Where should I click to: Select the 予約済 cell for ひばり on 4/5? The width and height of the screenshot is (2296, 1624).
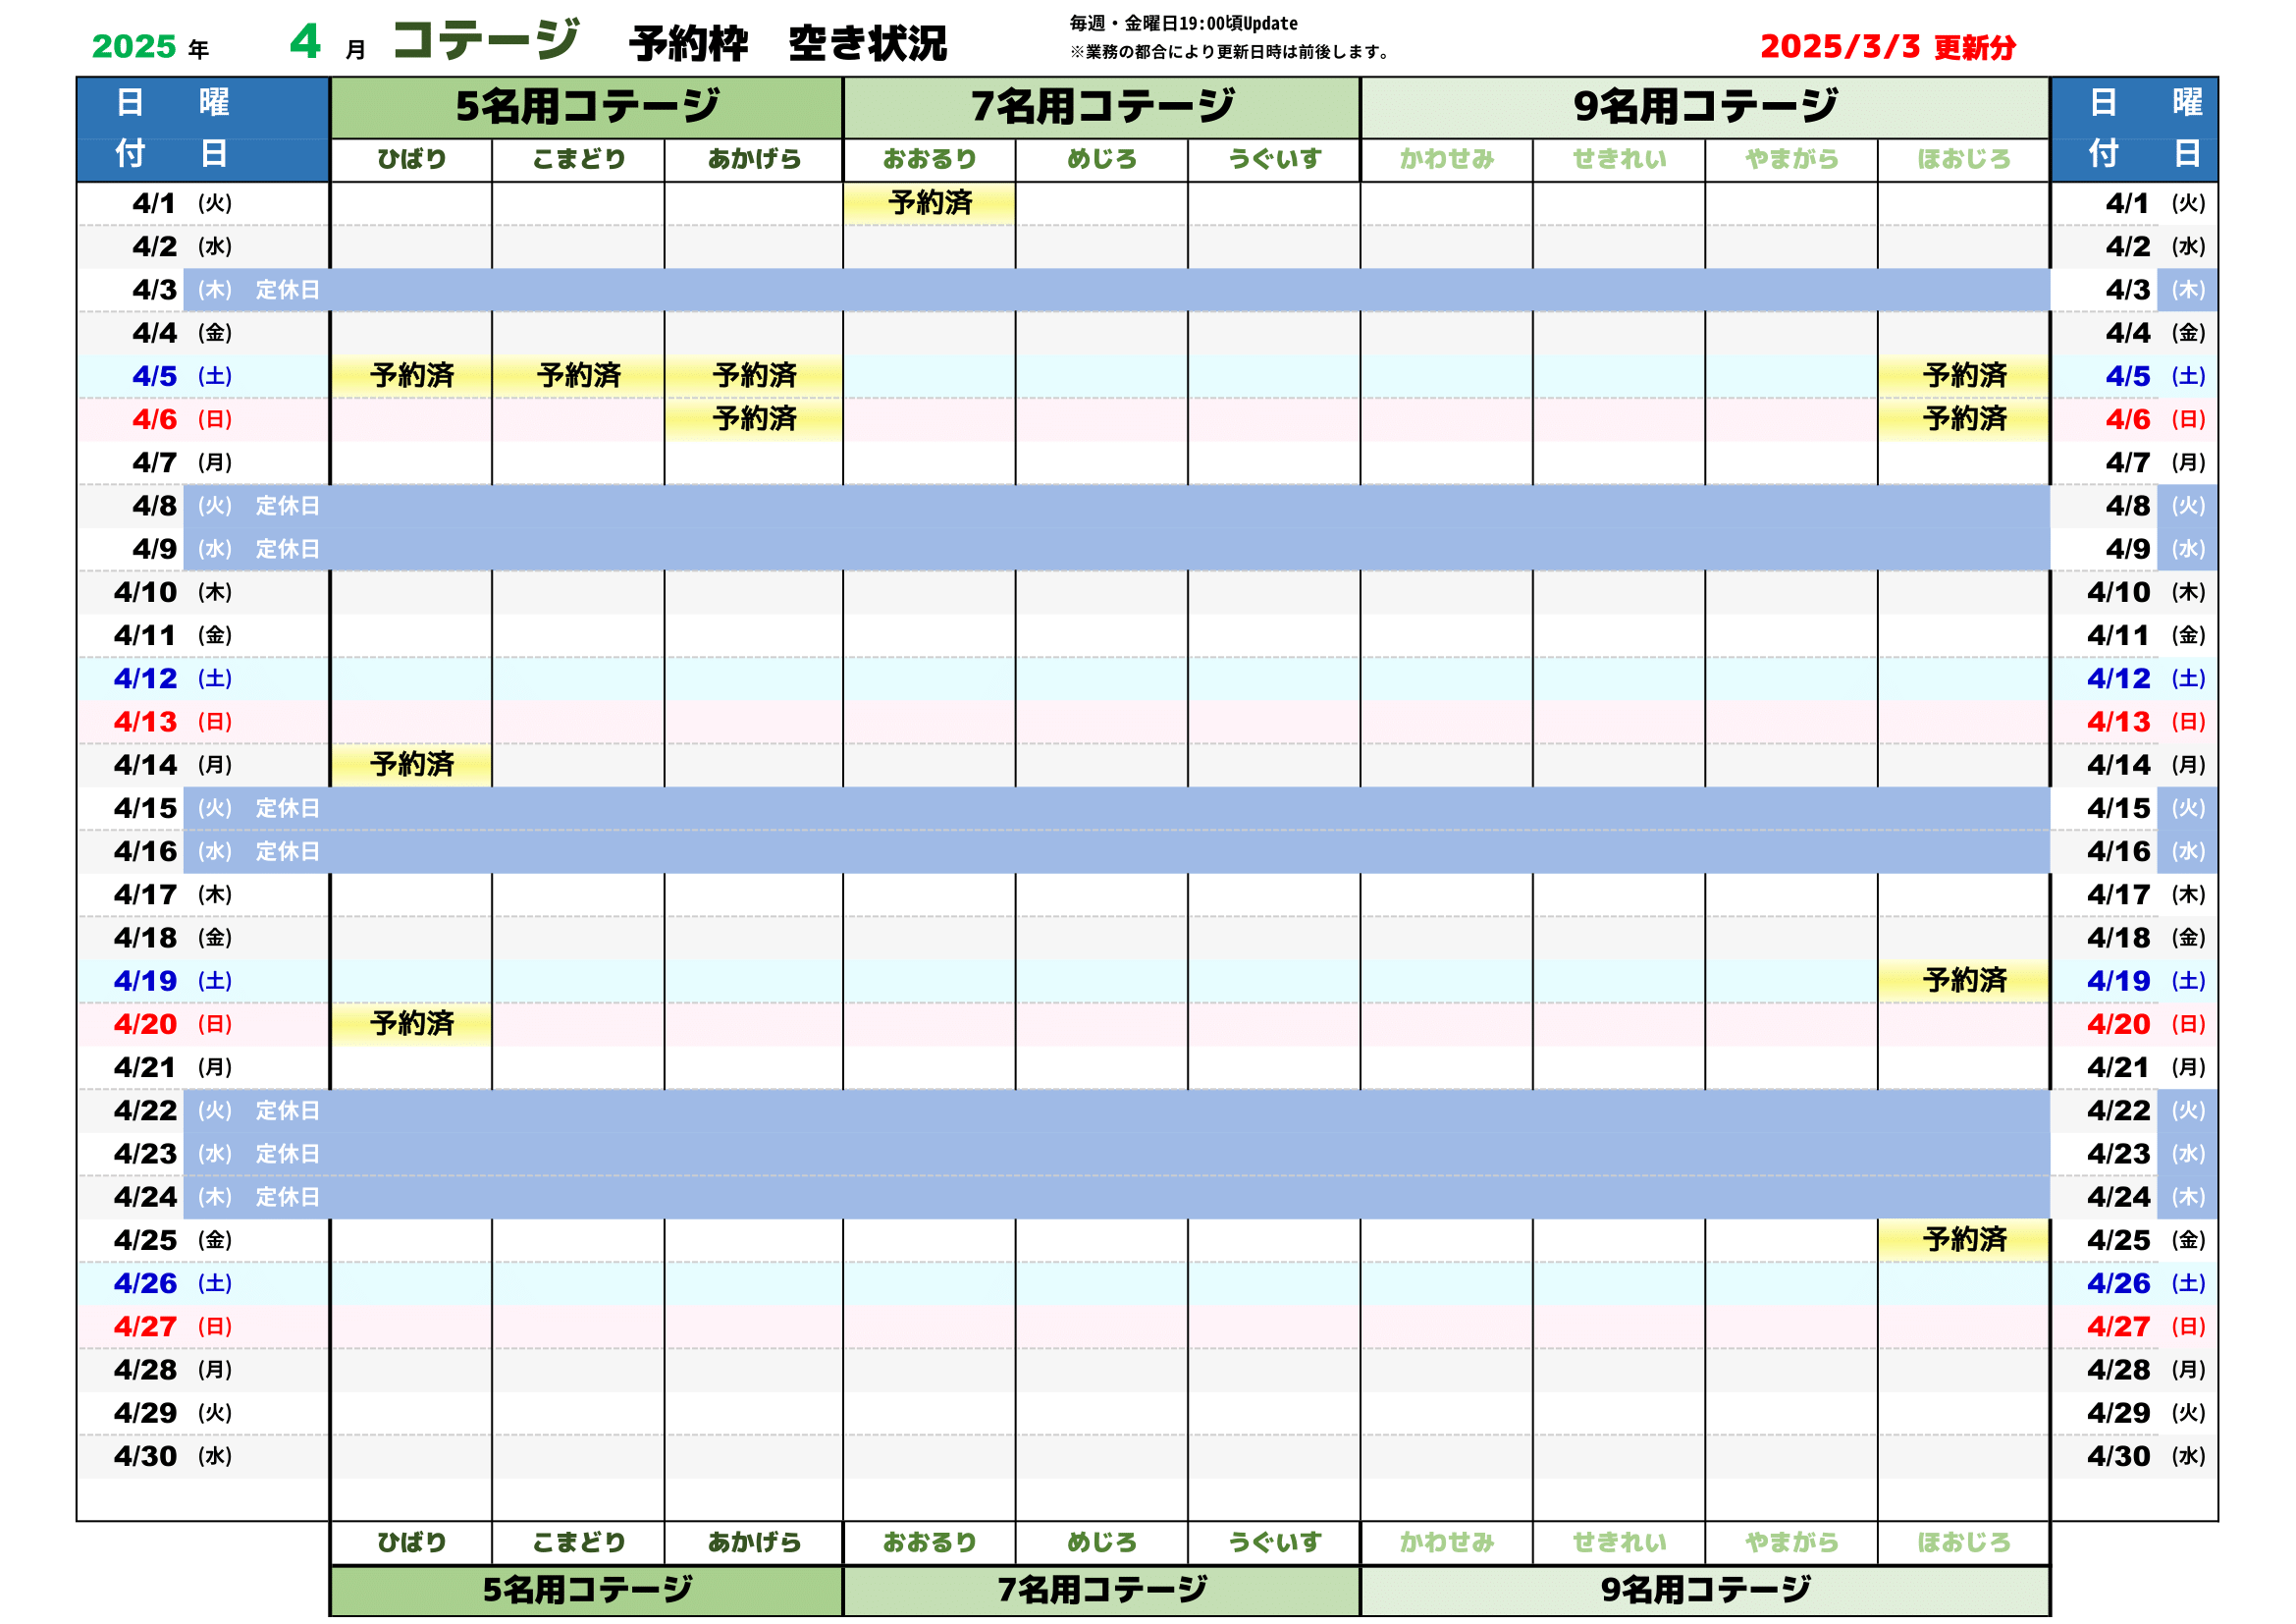pos(411,376)
